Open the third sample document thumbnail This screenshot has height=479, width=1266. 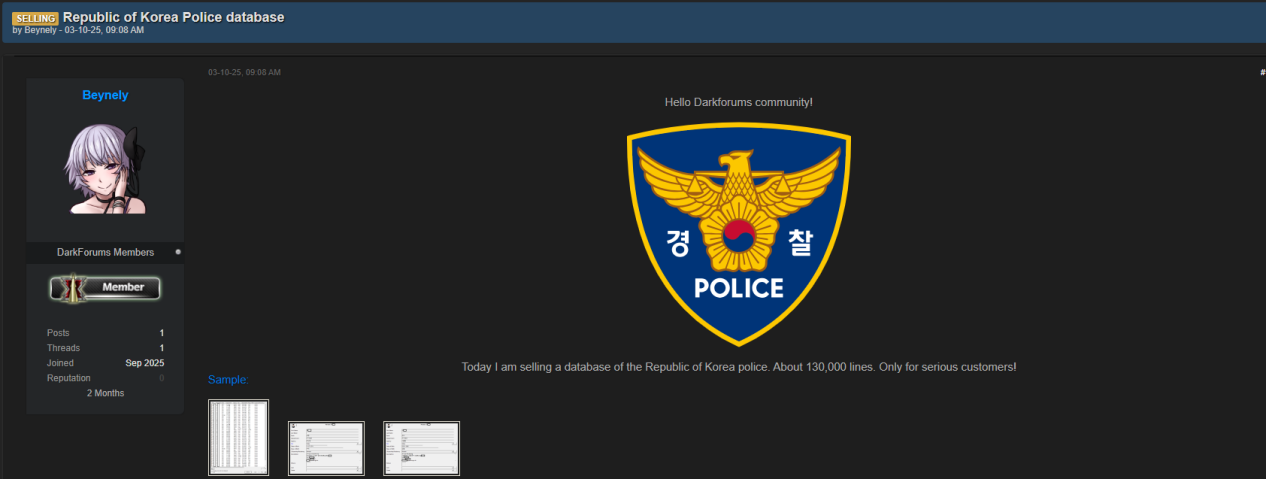pyautogui.click(x=421, y=448)
